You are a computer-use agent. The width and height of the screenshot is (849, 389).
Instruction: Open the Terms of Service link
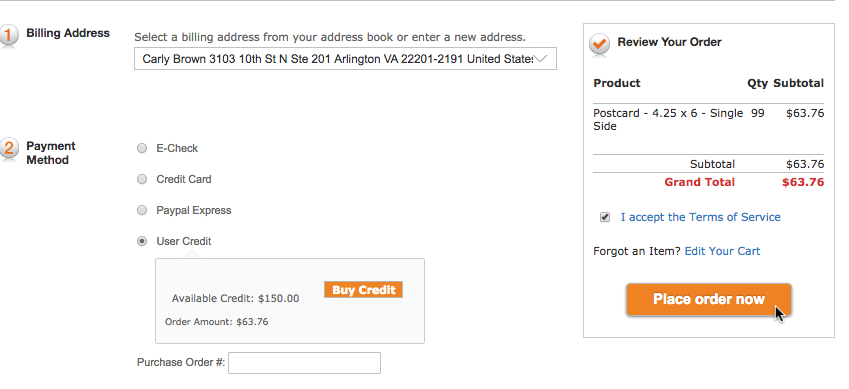701,217
